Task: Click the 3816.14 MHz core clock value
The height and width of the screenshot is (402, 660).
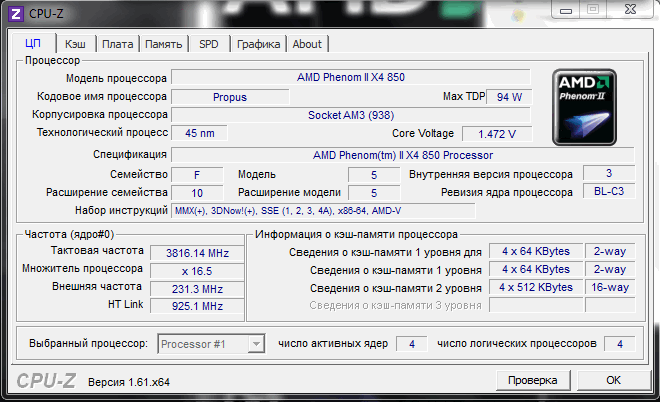Action: (197, 253)
